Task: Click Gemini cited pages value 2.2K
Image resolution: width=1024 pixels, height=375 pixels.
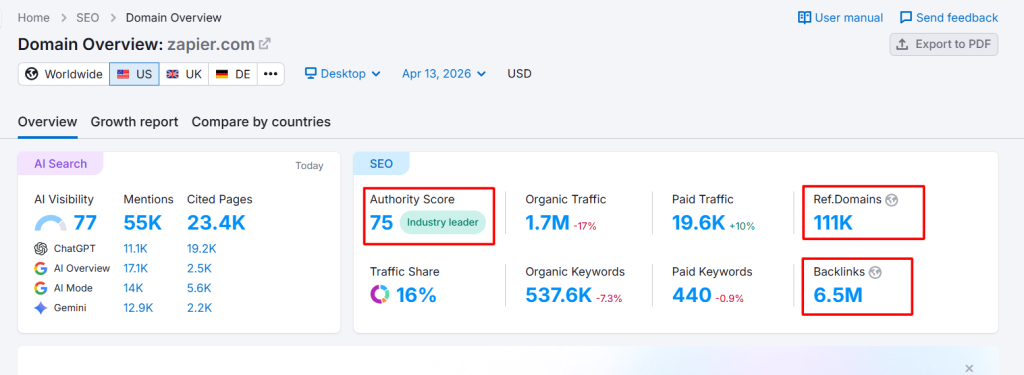Action: pyautogui.click(x=199, y=308)
